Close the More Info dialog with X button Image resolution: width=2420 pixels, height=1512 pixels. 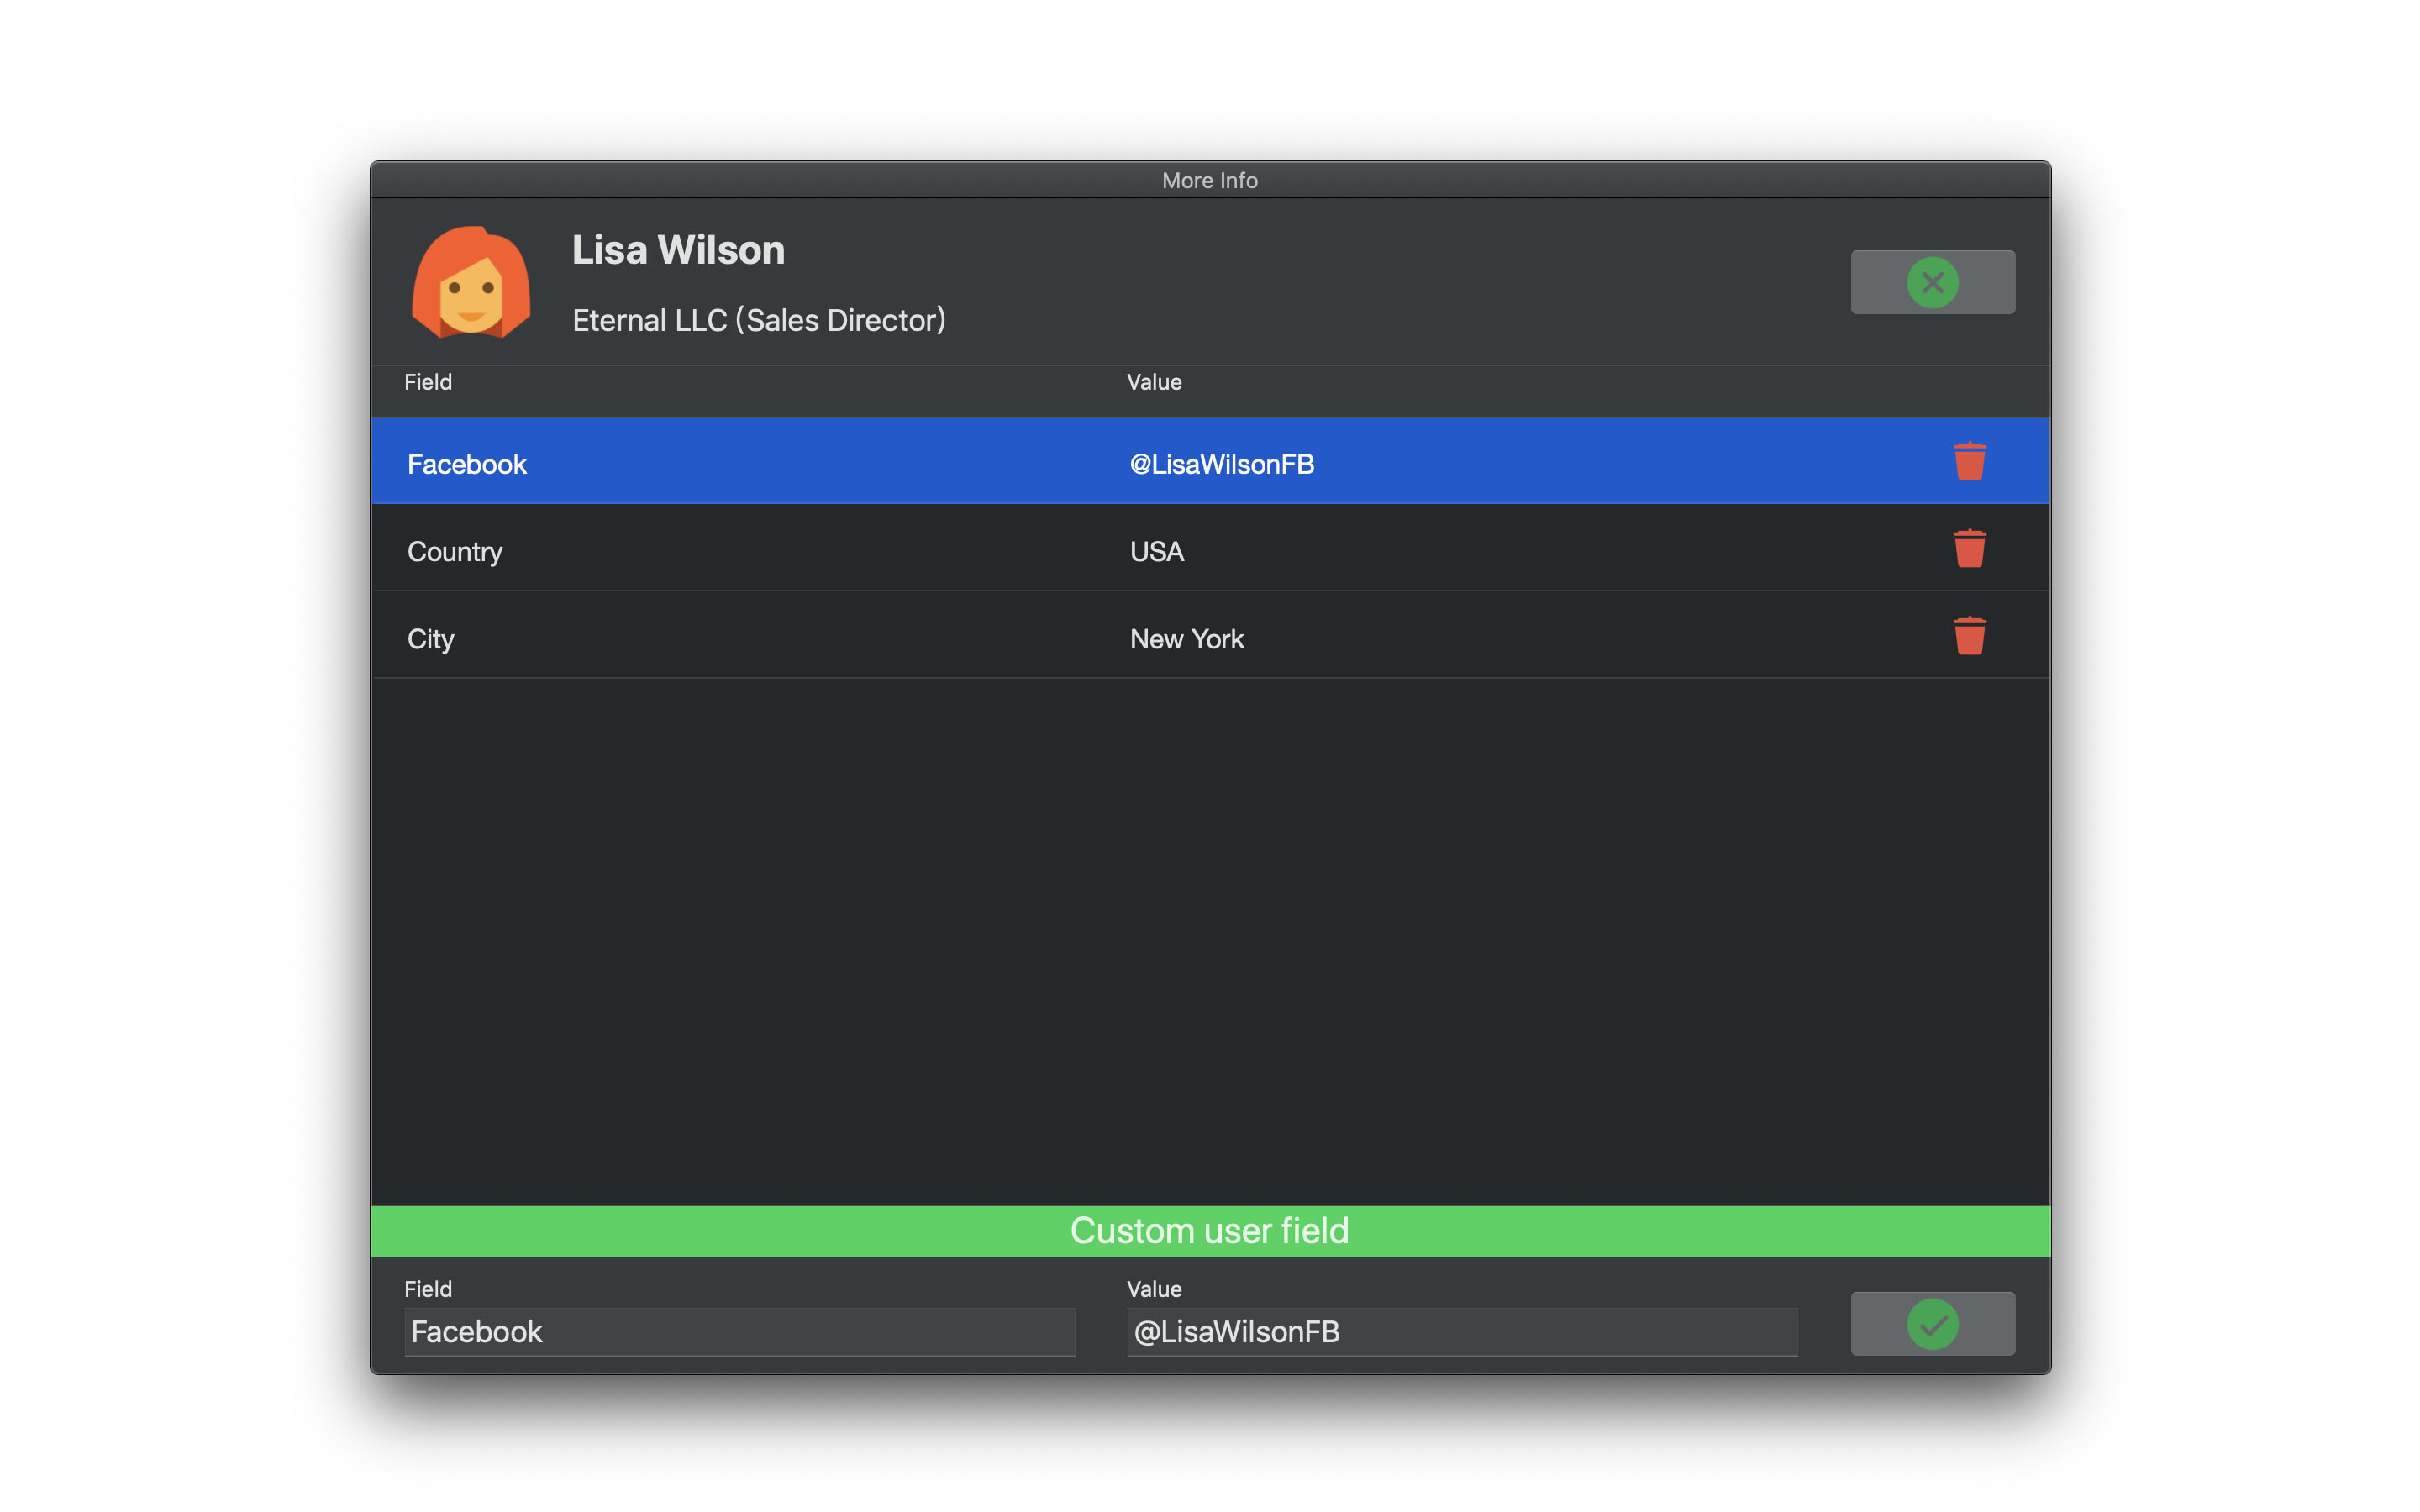point(1932,282)
